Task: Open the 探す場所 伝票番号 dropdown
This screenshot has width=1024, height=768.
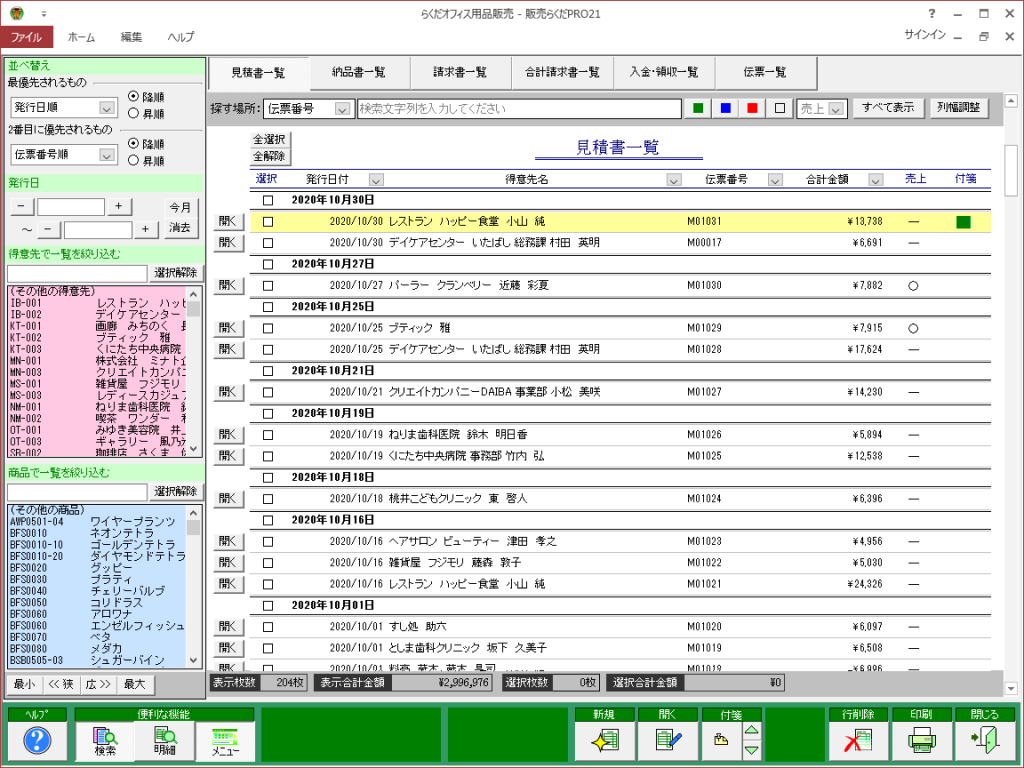Action: 342,109
